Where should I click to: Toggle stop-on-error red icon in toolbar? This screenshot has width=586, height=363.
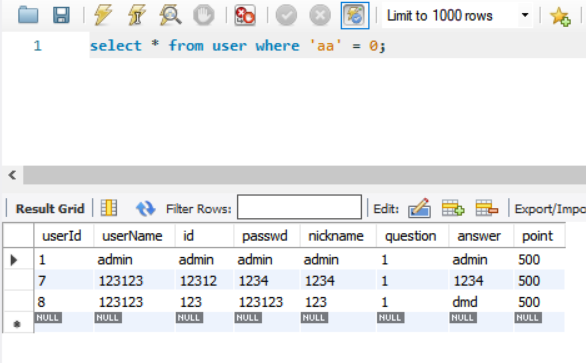tap(245, 15)
